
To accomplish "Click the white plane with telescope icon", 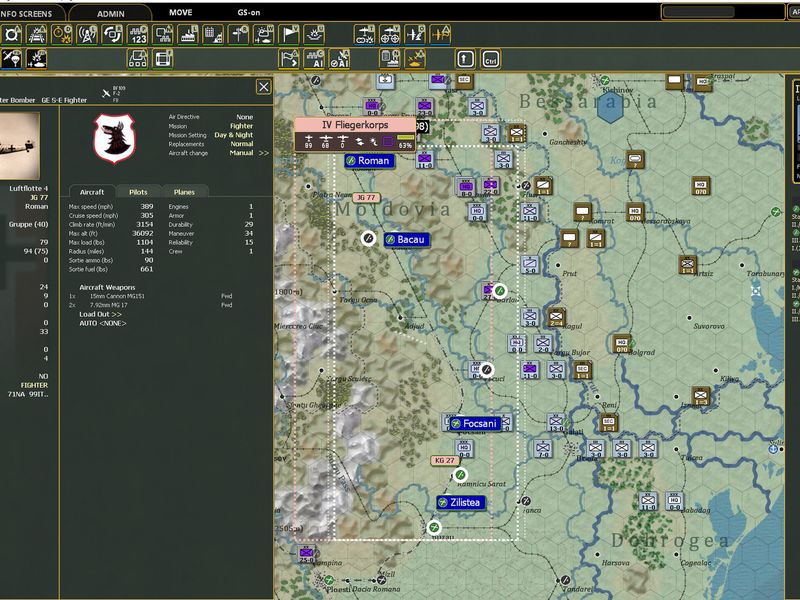I will [x=415, y=35].
